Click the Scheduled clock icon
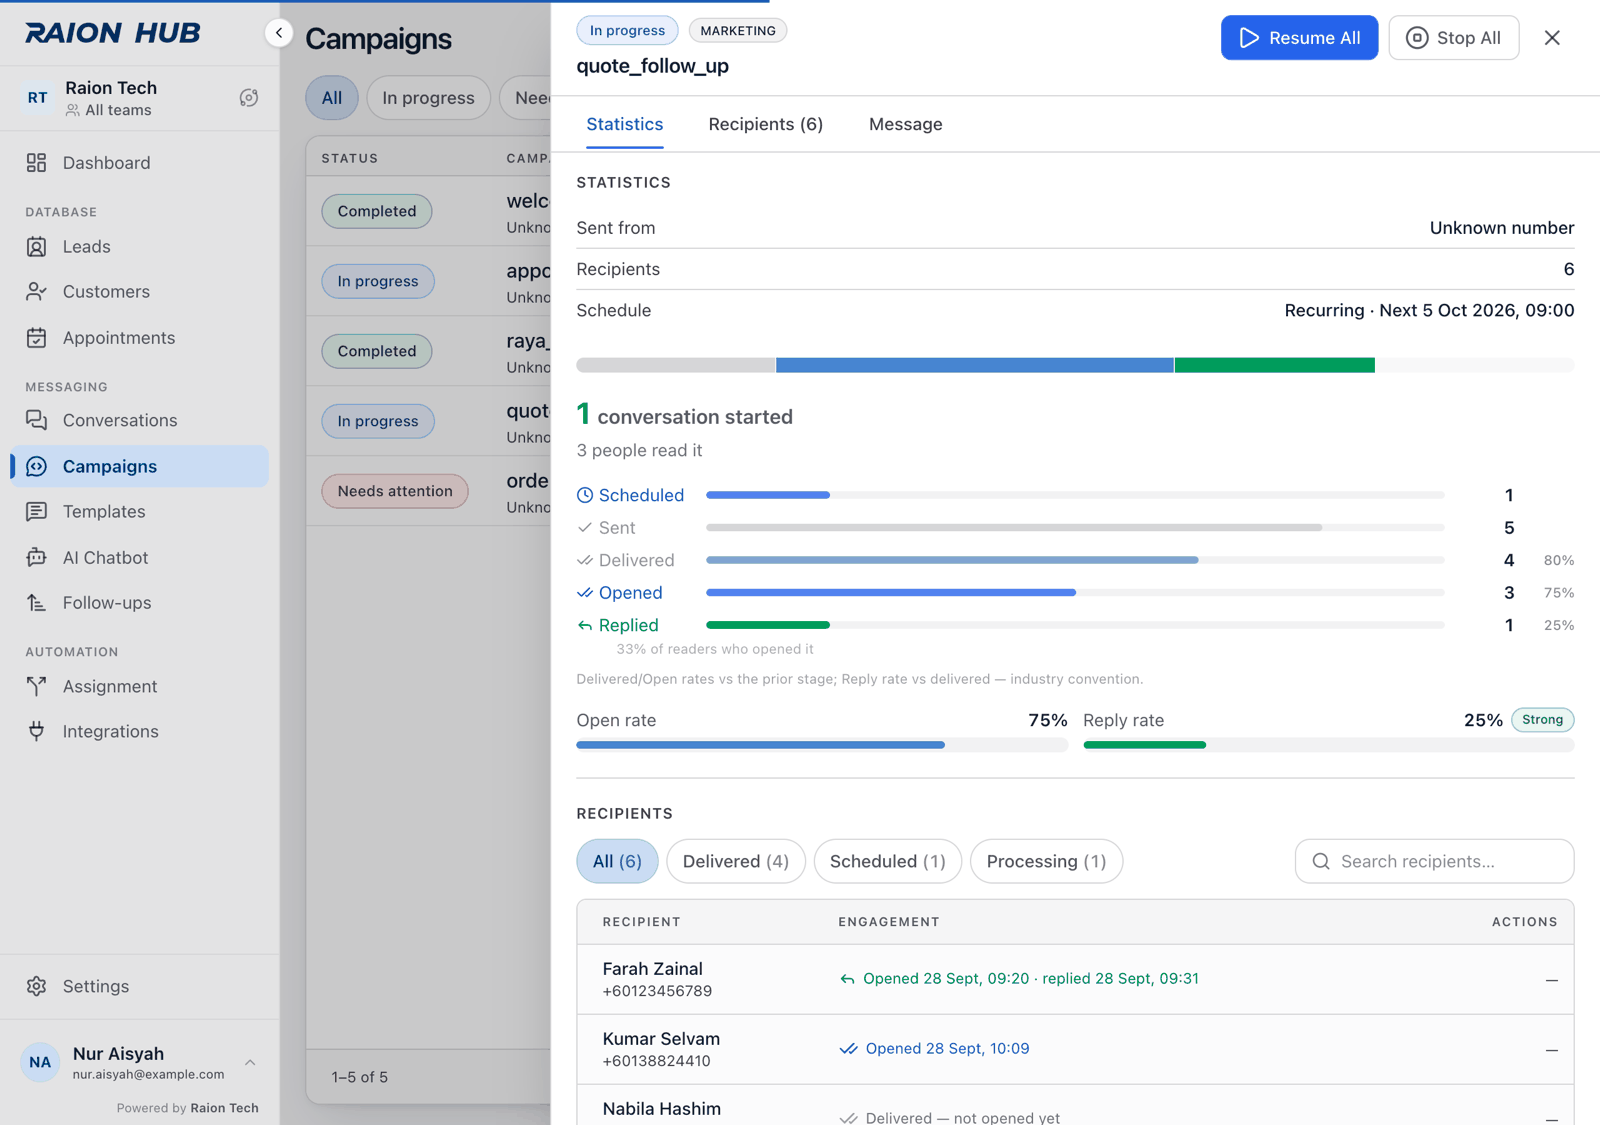 pyautogui.click(x=585, y=495)
